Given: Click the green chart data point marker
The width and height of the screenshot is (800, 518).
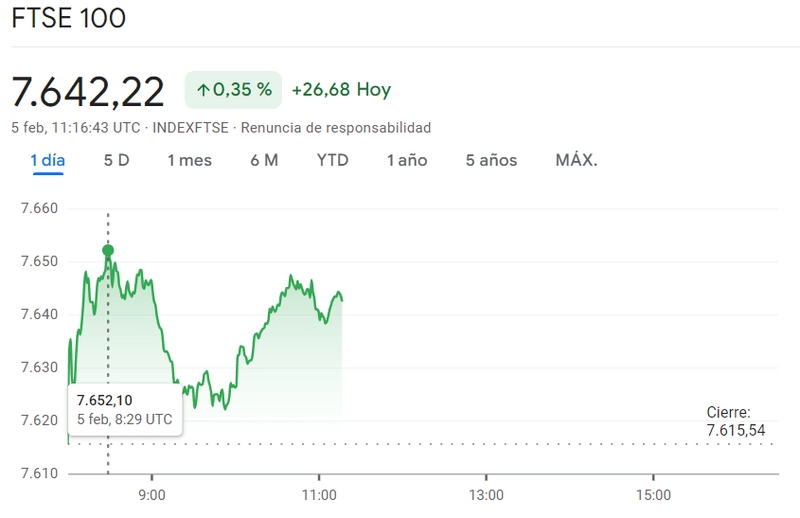Looking at the screenshot, I should click(x=108, y=251).
